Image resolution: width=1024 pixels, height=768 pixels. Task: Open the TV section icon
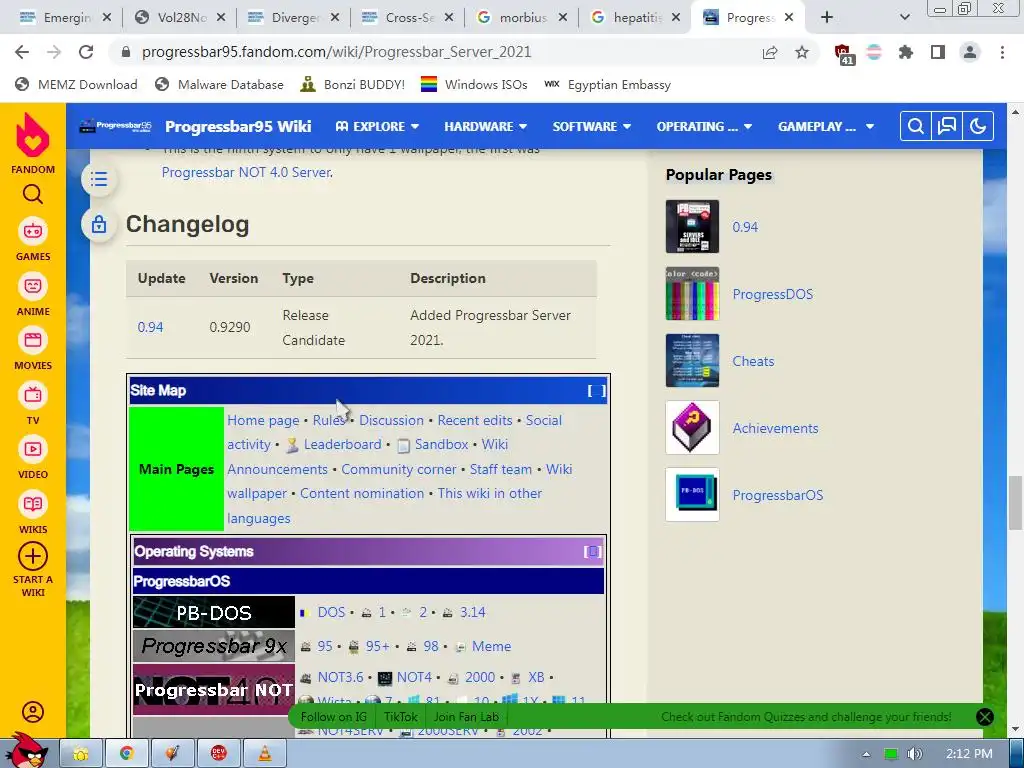pyautogui.click(x=33, y=395)
